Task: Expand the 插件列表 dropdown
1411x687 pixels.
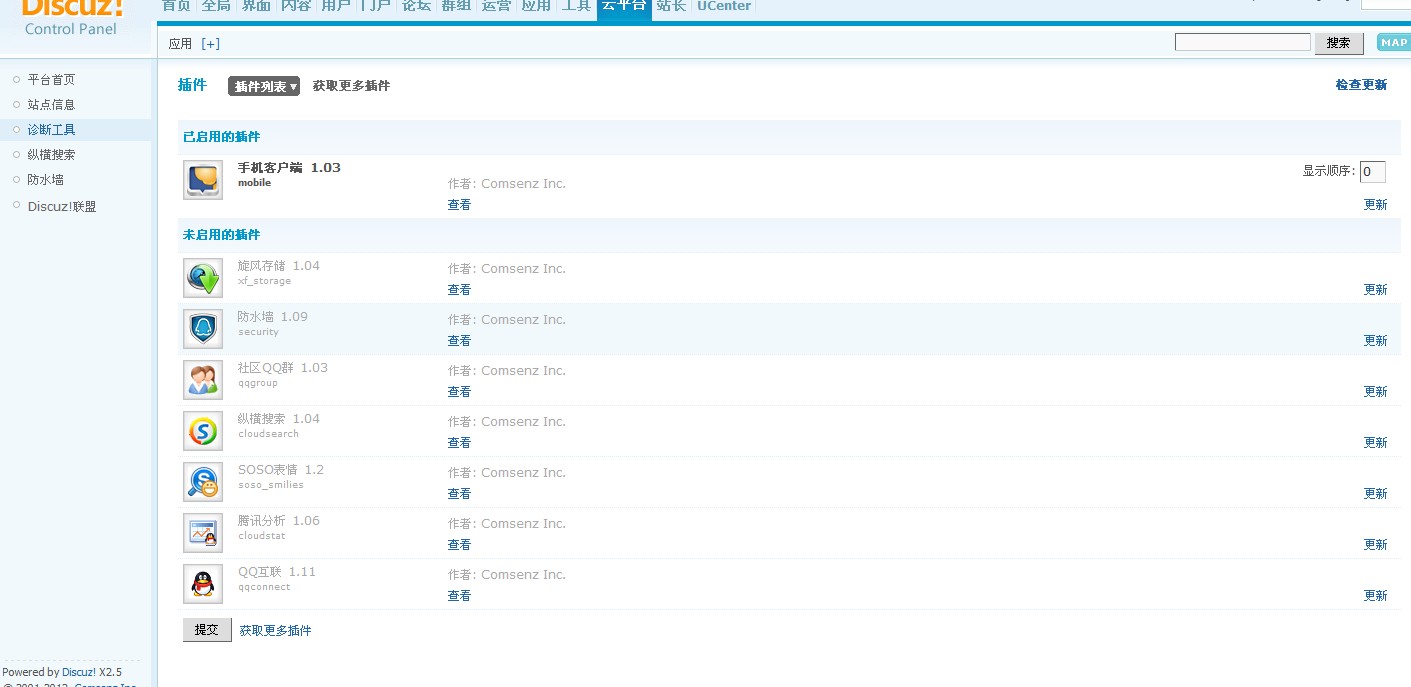Action: (x=264, y=87)
